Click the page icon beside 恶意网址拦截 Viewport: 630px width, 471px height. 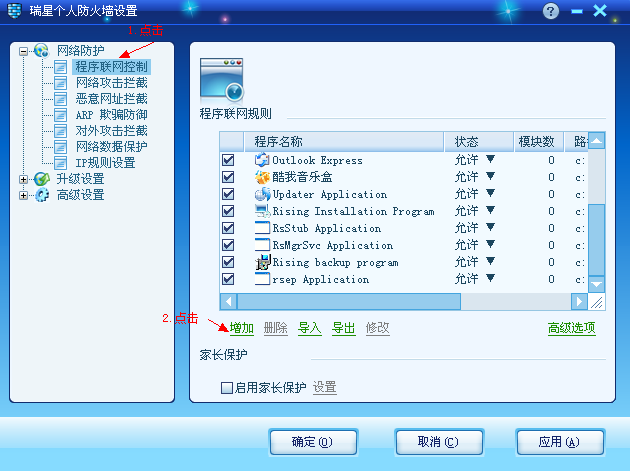coord(60,99)
